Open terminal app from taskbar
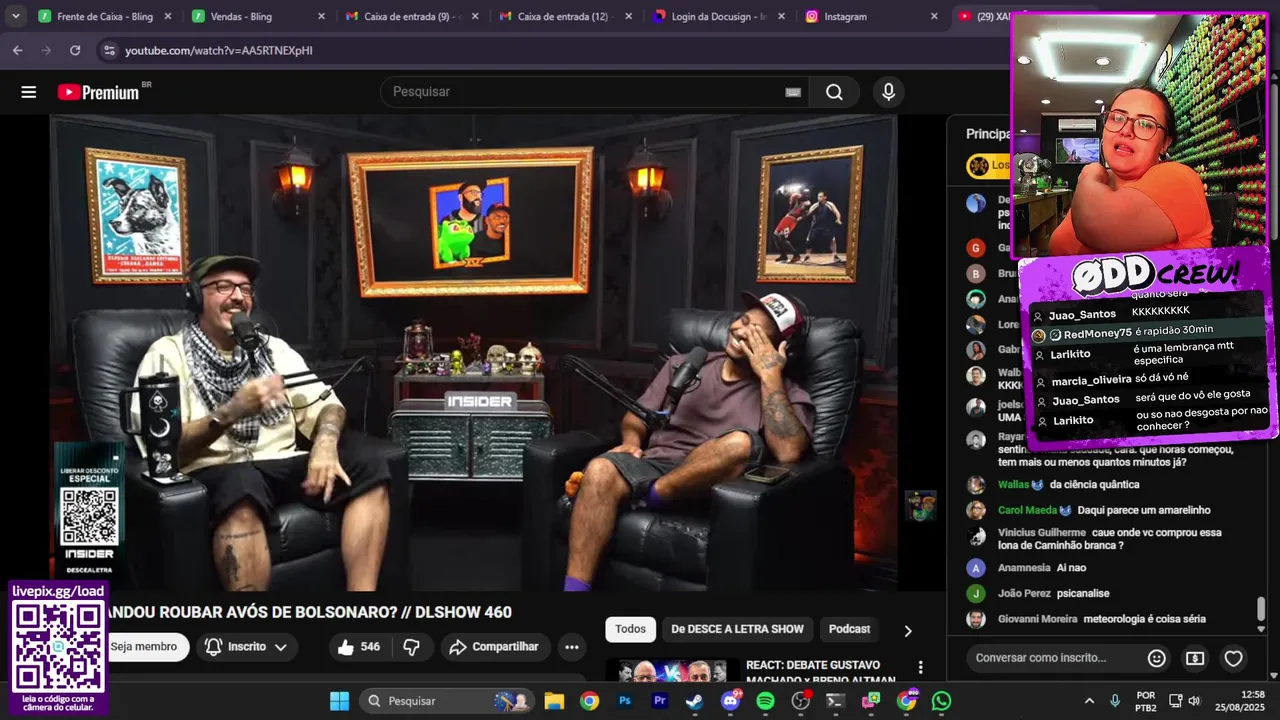Viewport: 1280px width, 720px height. (x=835, y=701)
